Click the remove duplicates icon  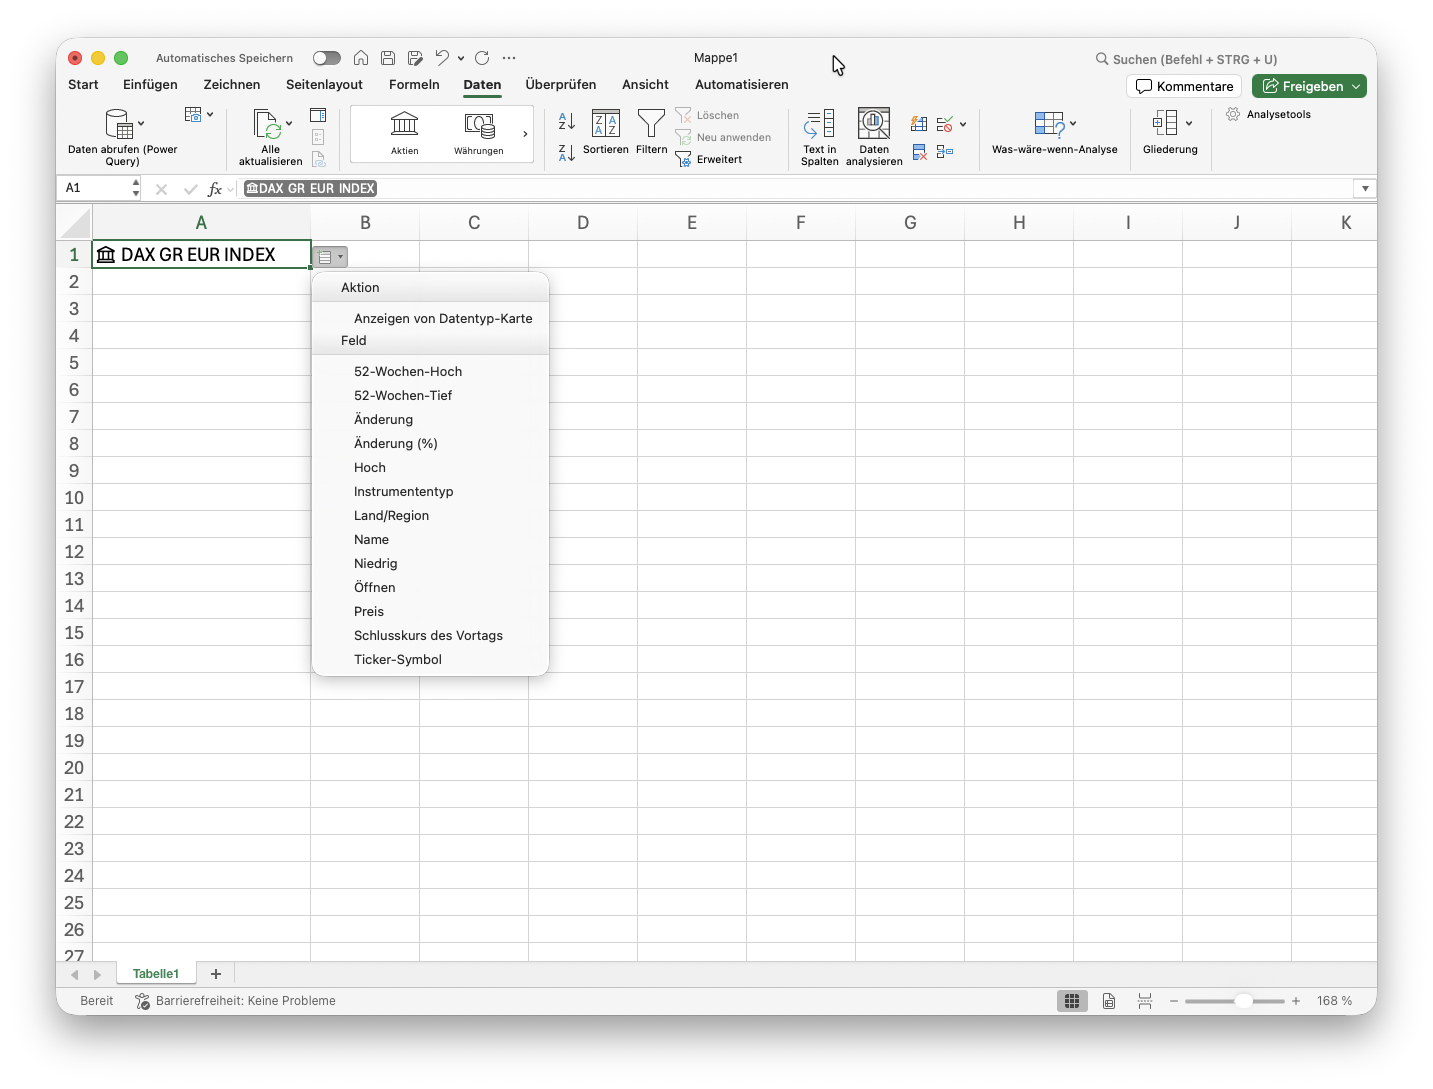919,152
